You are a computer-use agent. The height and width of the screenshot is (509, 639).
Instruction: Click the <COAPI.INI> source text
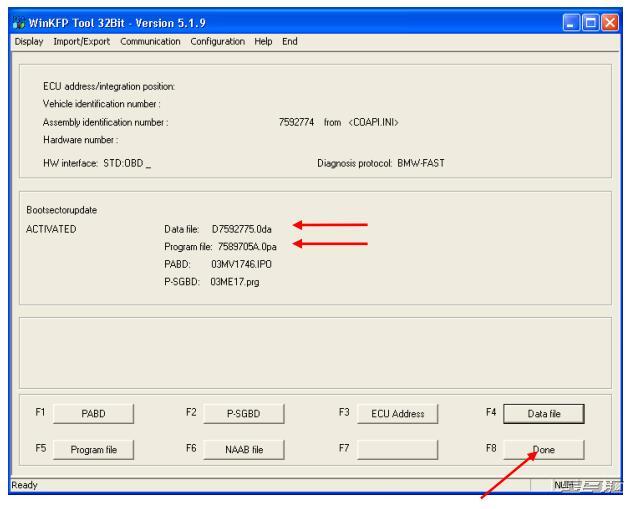tap(373, 122)
